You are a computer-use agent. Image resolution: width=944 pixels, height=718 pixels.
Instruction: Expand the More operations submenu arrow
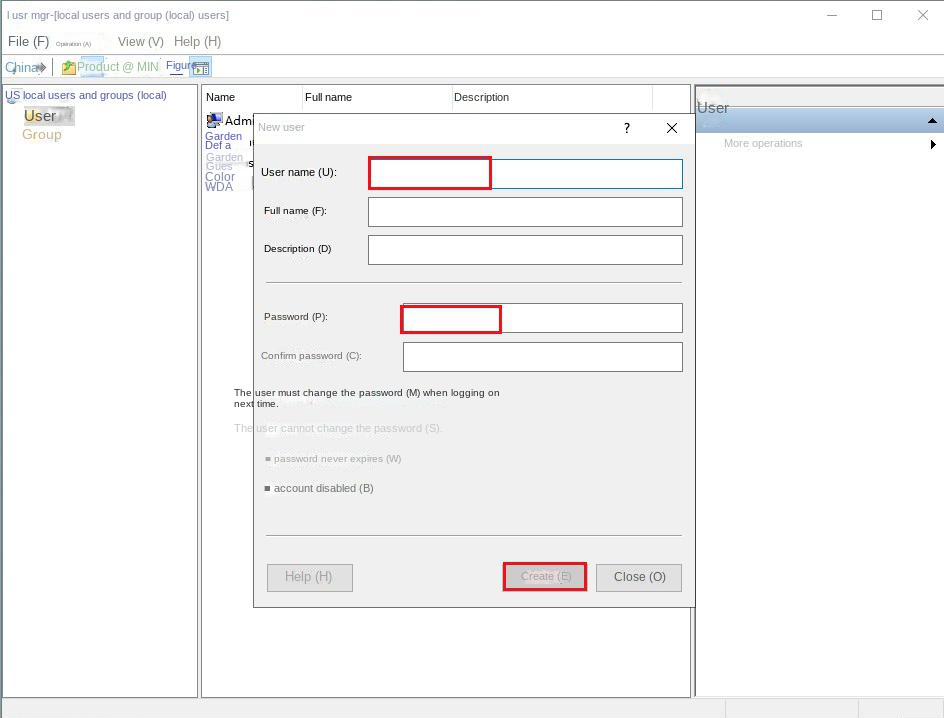tap(933, 144)
